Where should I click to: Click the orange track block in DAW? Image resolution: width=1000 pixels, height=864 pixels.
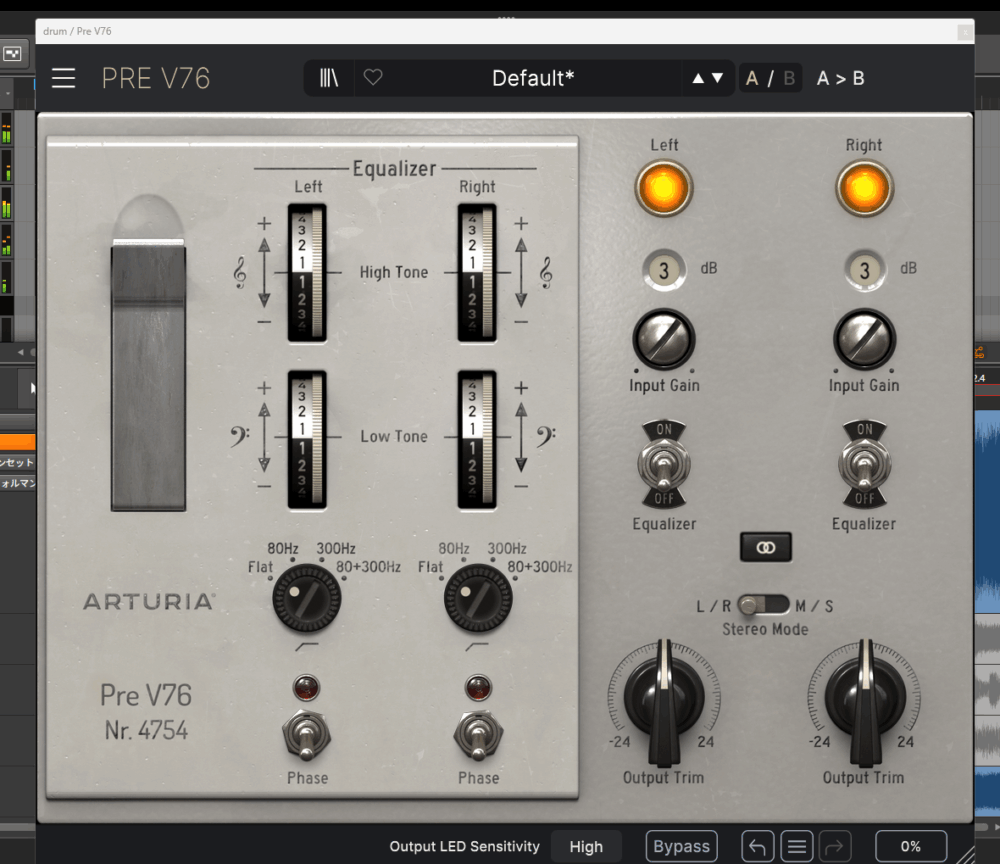point(17,442)
